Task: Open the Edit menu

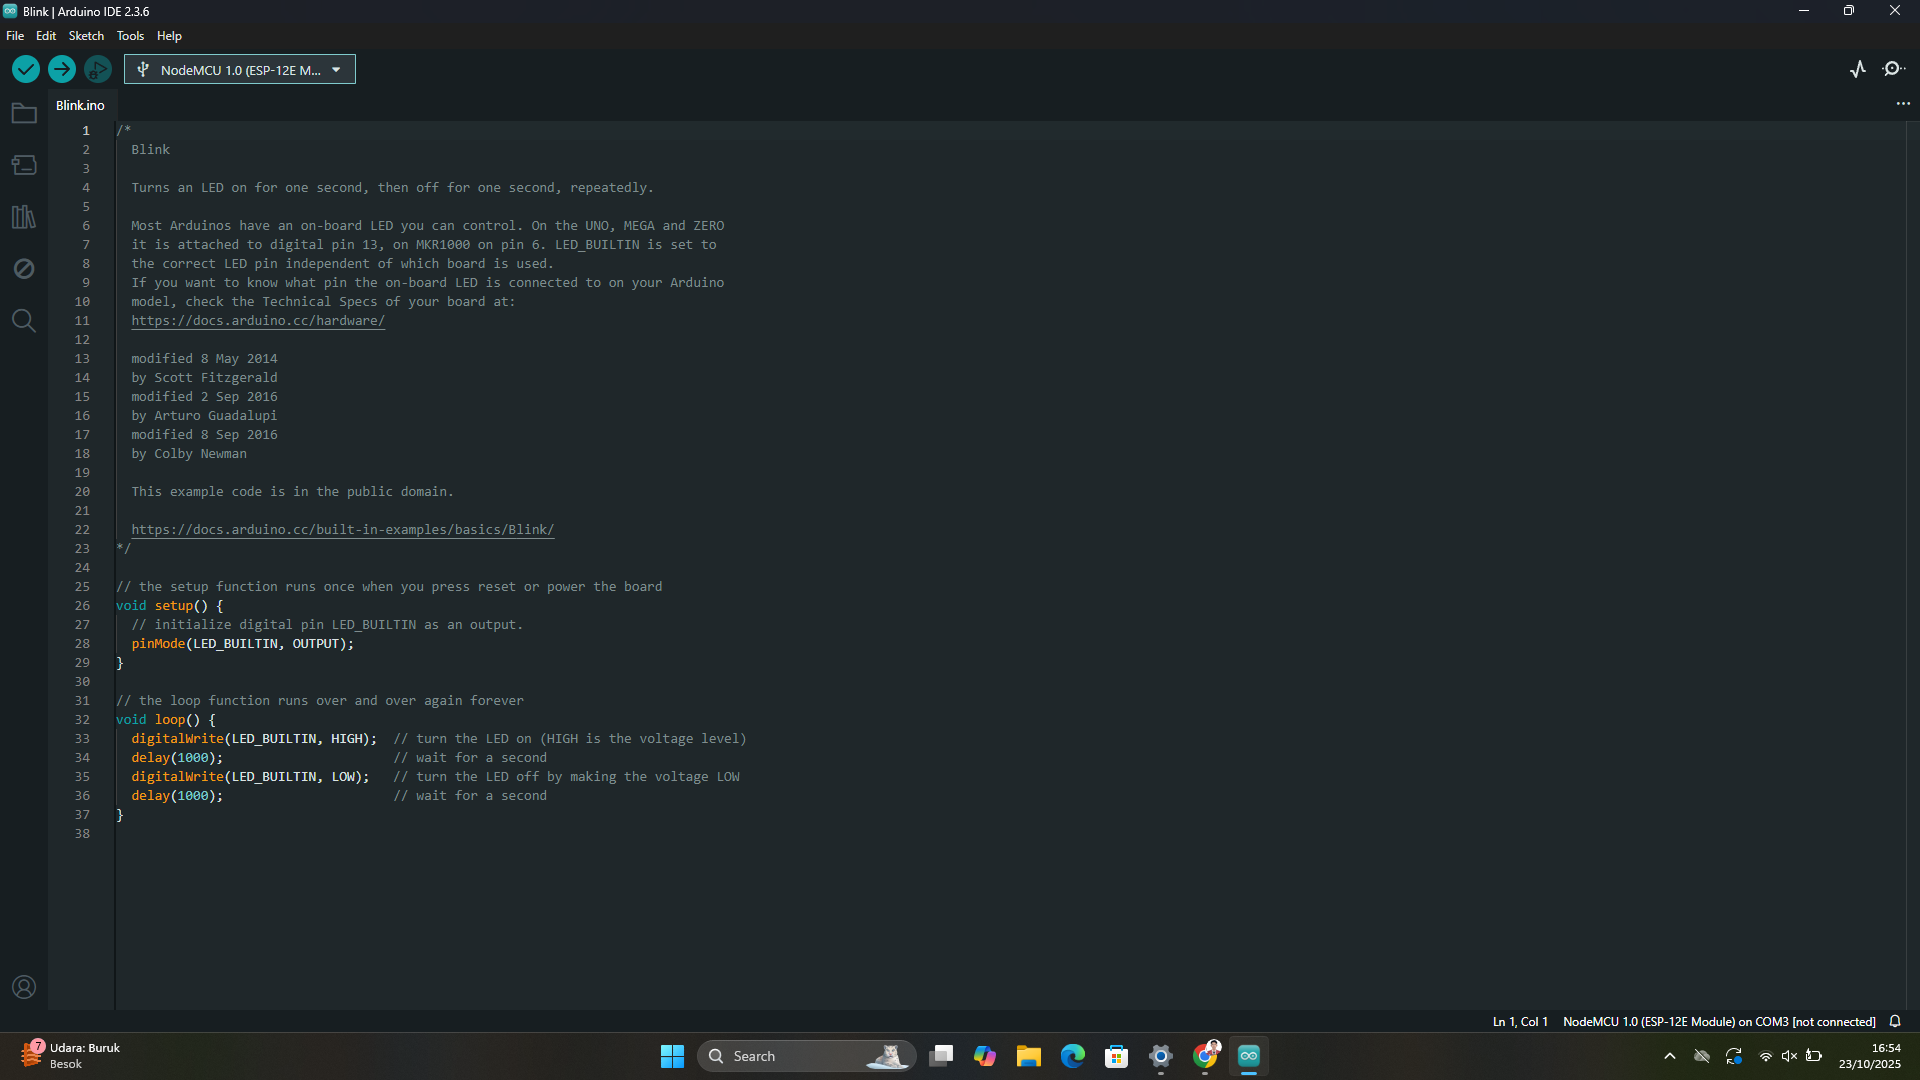Action: click(46, 36)
